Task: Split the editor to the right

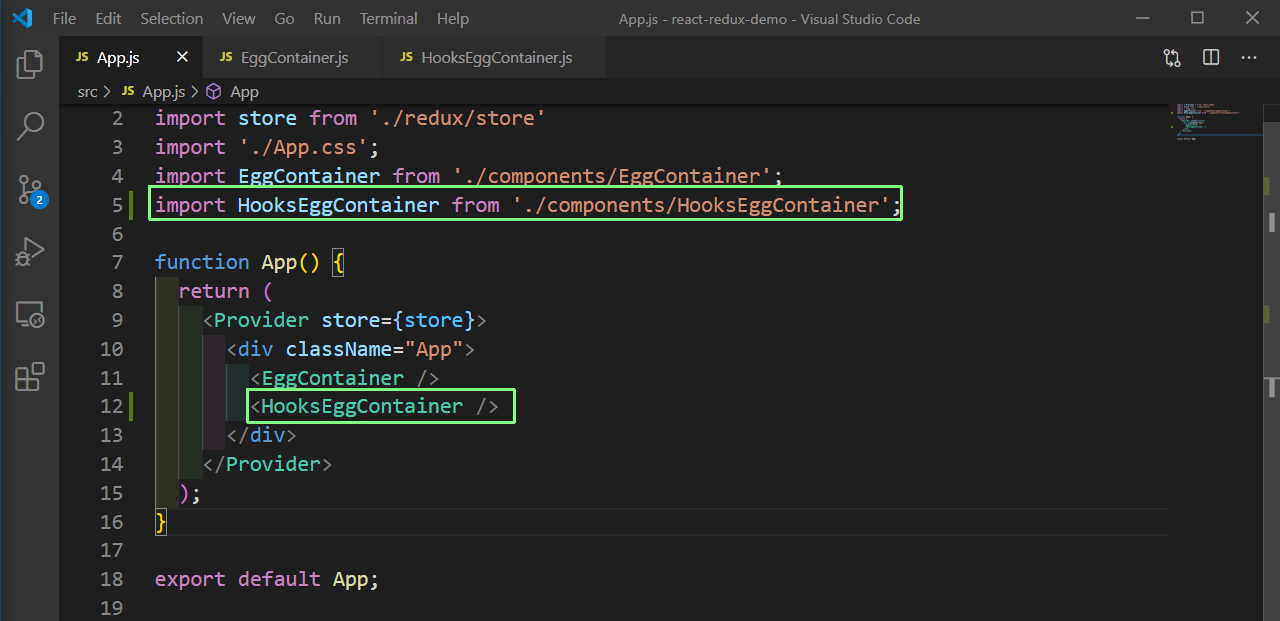Action: click(1211, 58)
